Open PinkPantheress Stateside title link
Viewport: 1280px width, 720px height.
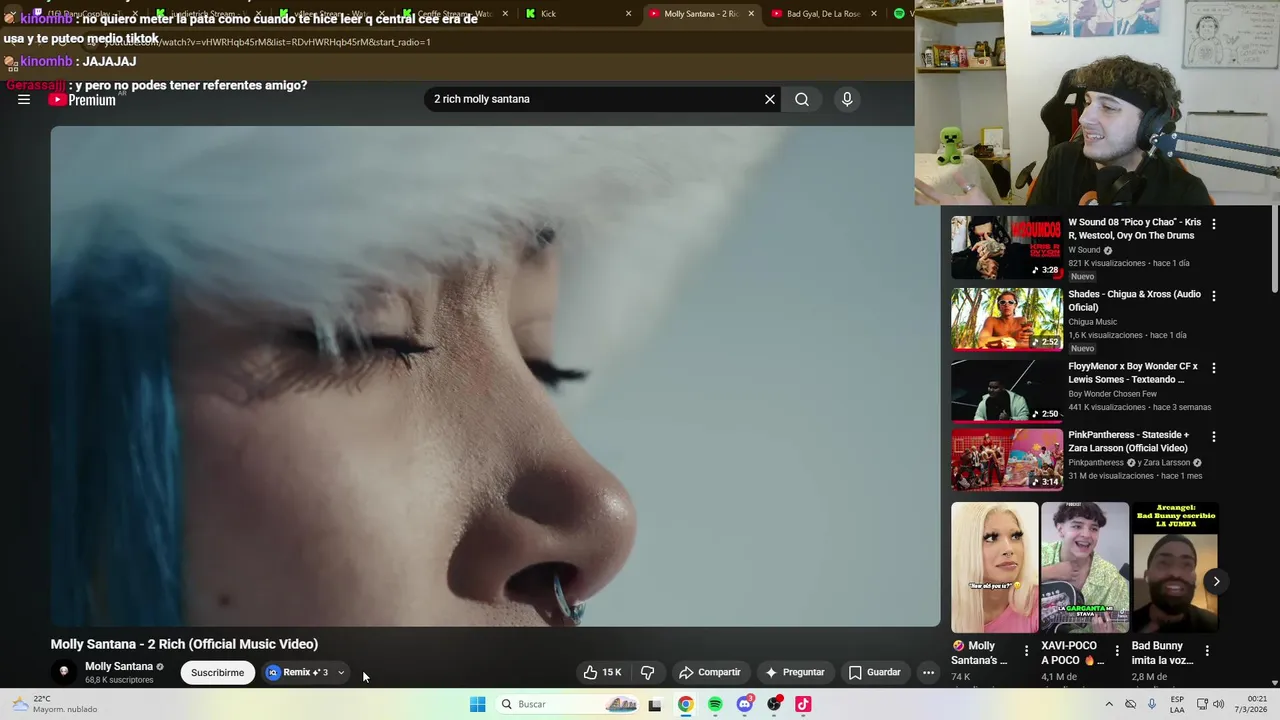pos(1129,441)
